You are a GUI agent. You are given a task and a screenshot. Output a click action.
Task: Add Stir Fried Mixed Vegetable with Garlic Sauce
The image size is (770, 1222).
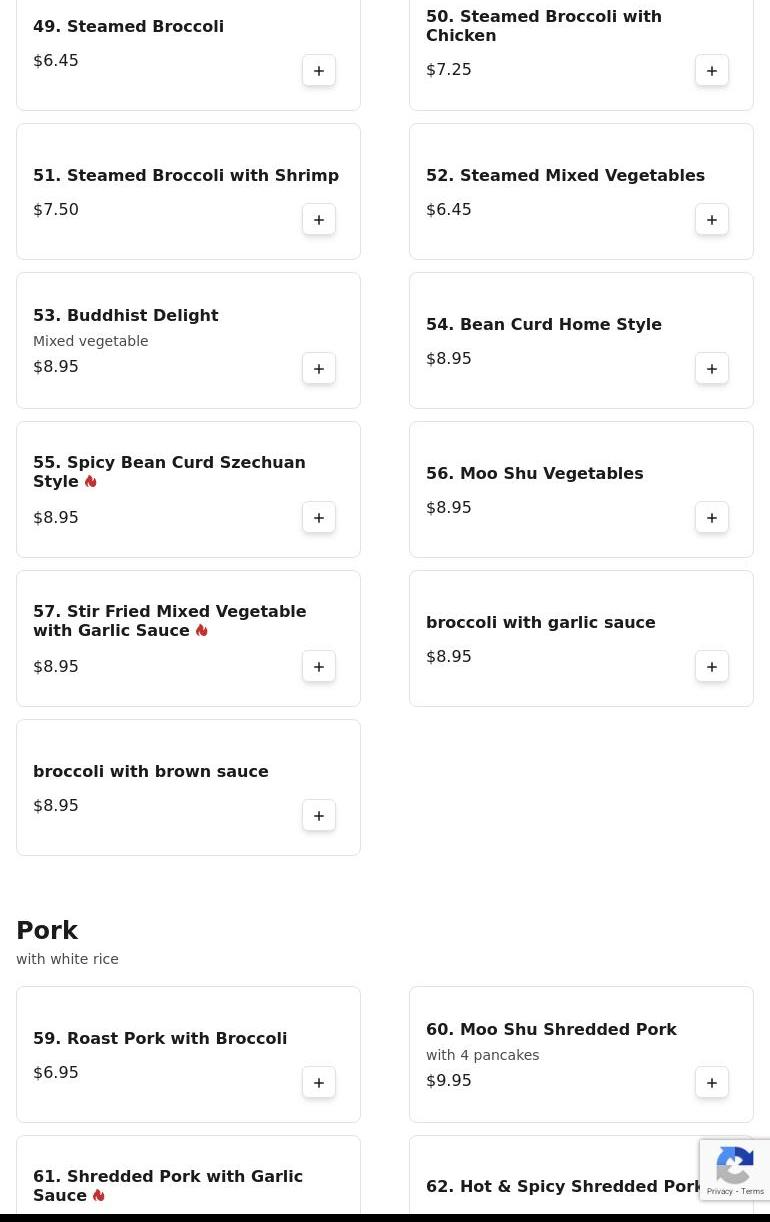coord(319,667)
